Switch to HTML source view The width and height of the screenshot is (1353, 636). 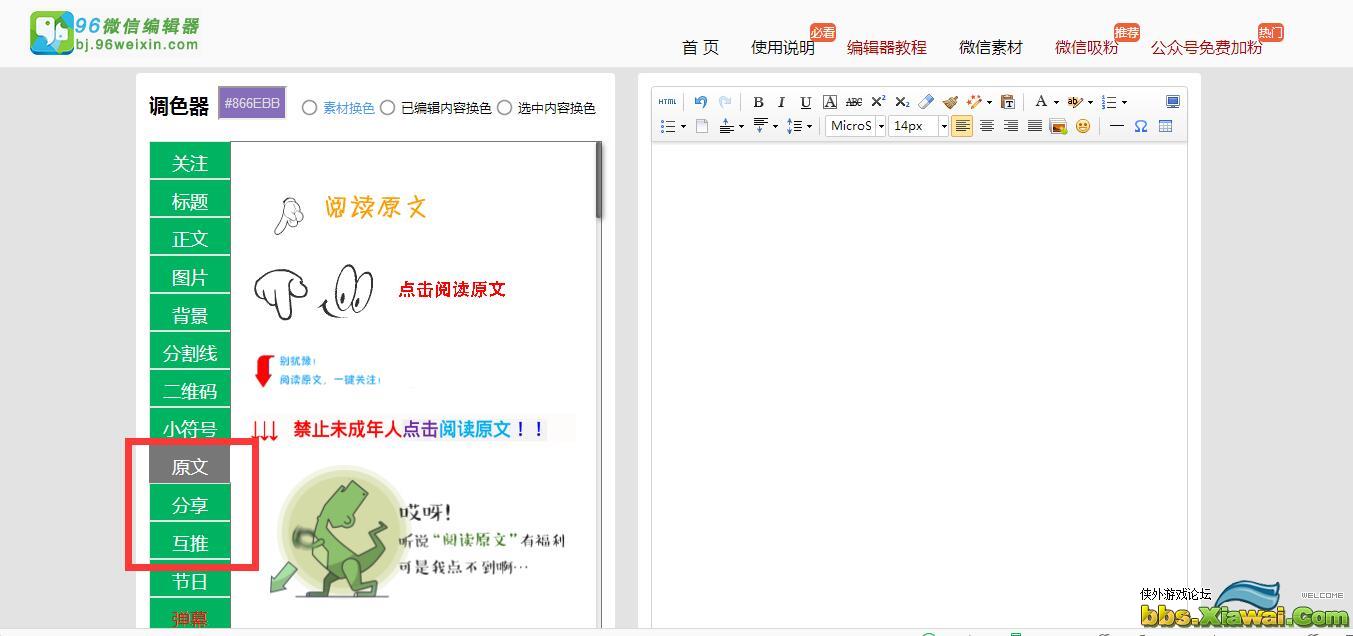668,102
